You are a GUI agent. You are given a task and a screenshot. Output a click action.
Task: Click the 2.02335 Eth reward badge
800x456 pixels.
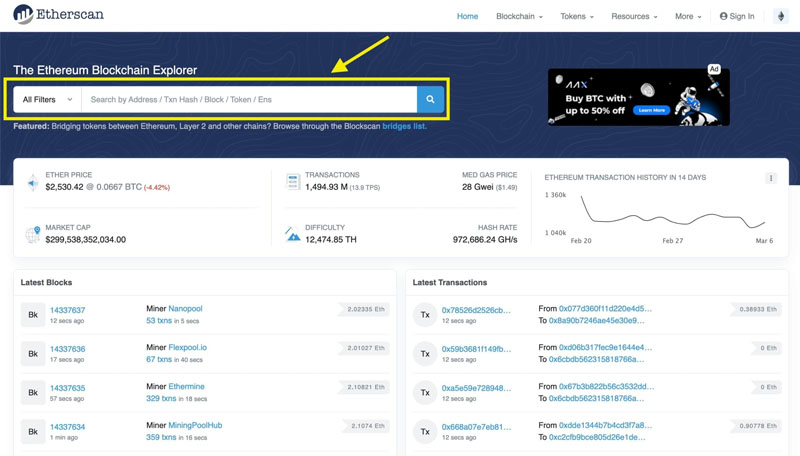click(x=366, y=309)
